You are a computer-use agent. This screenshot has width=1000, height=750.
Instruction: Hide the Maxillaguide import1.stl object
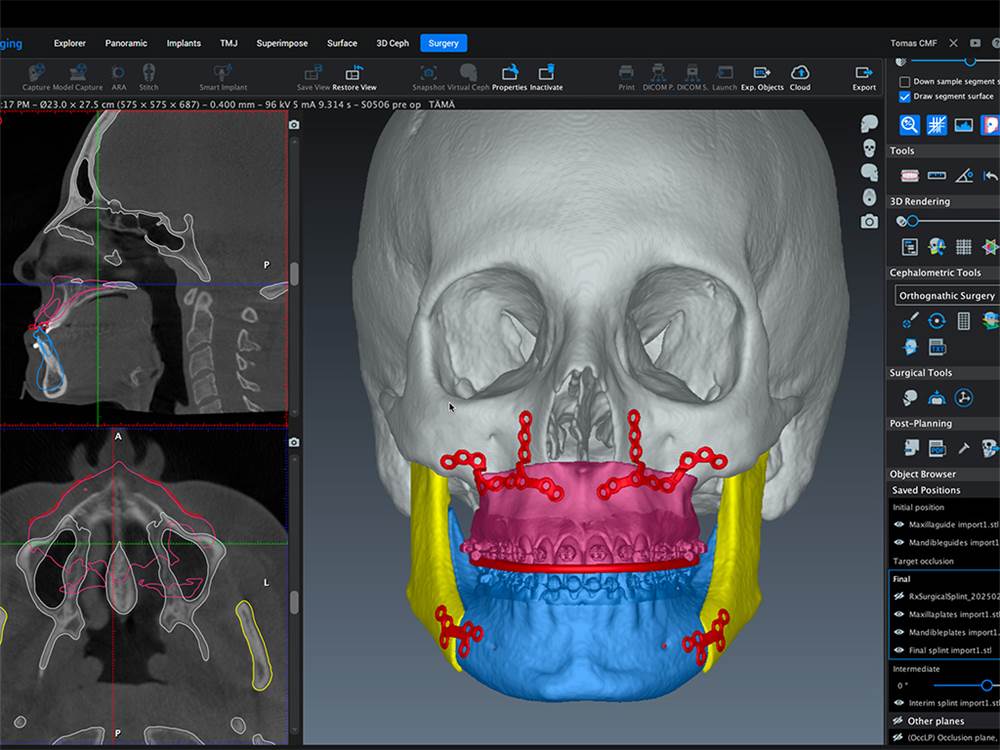[x=899, y=524]
